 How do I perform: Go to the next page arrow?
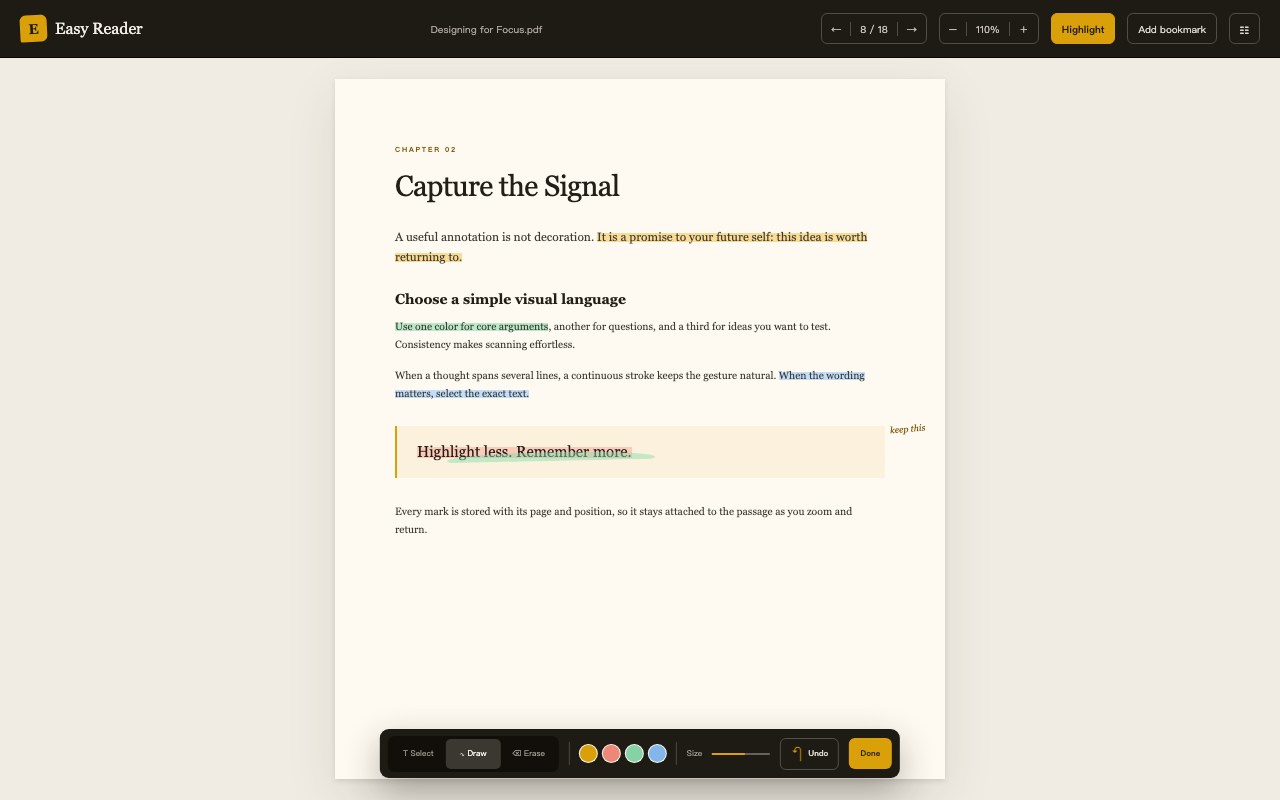pyautogui.click(x=911, y=29)
